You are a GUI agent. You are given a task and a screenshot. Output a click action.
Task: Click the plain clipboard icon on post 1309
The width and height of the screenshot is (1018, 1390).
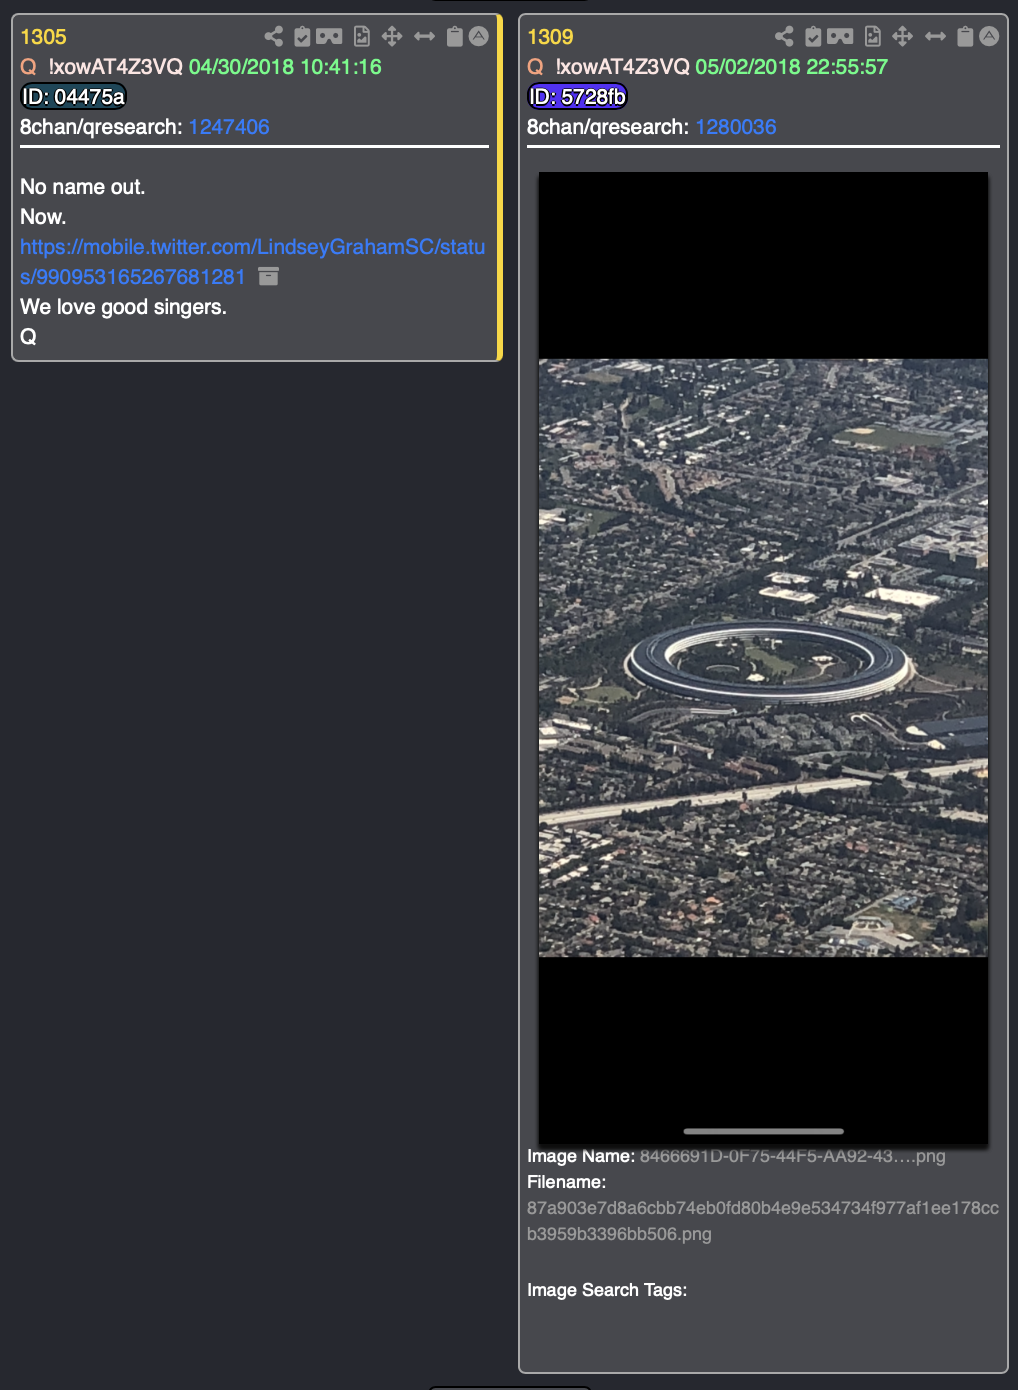pyautogui.click(x=965, y=37)
